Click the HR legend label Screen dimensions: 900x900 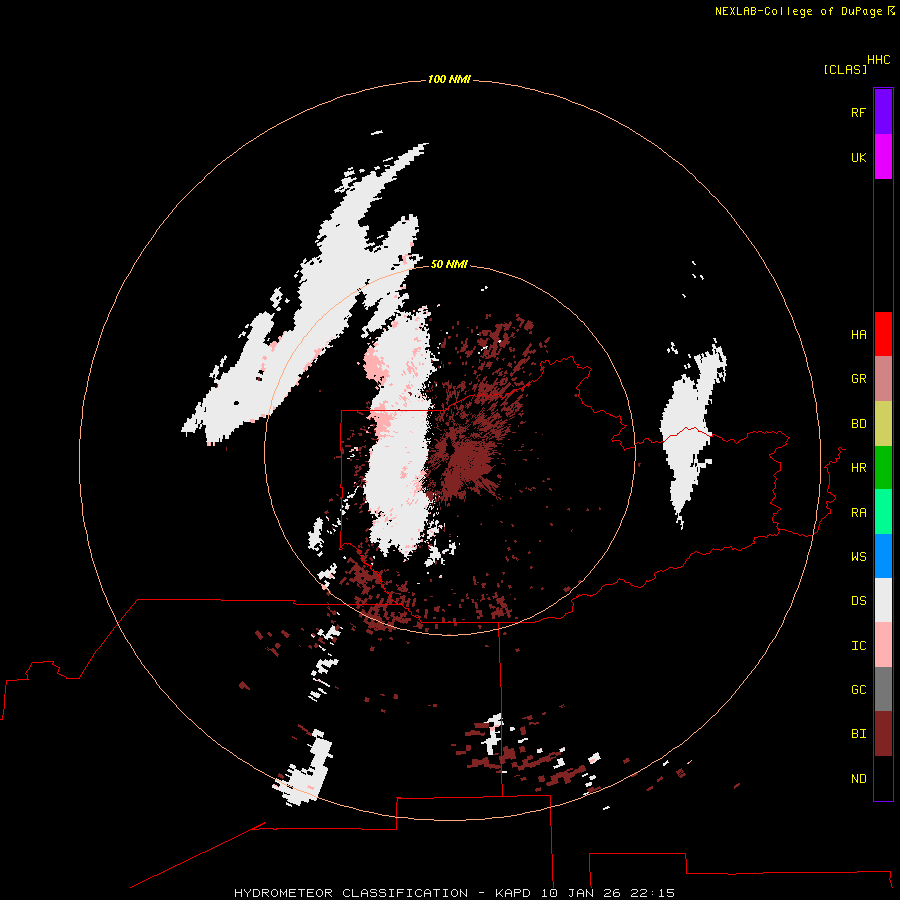(858, 468)
